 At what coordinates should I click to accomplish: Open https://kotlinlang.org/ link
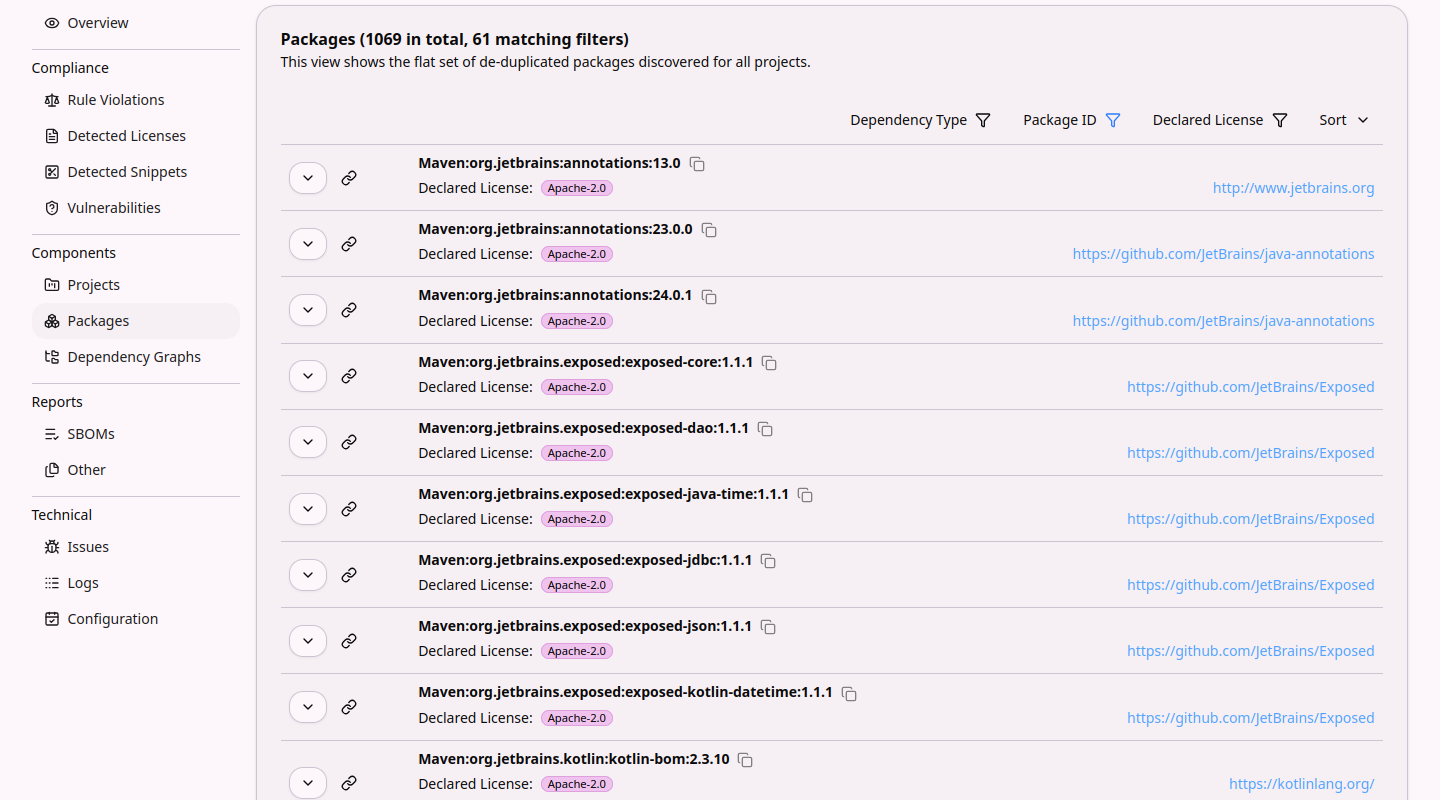click(x=1301, y=784)
